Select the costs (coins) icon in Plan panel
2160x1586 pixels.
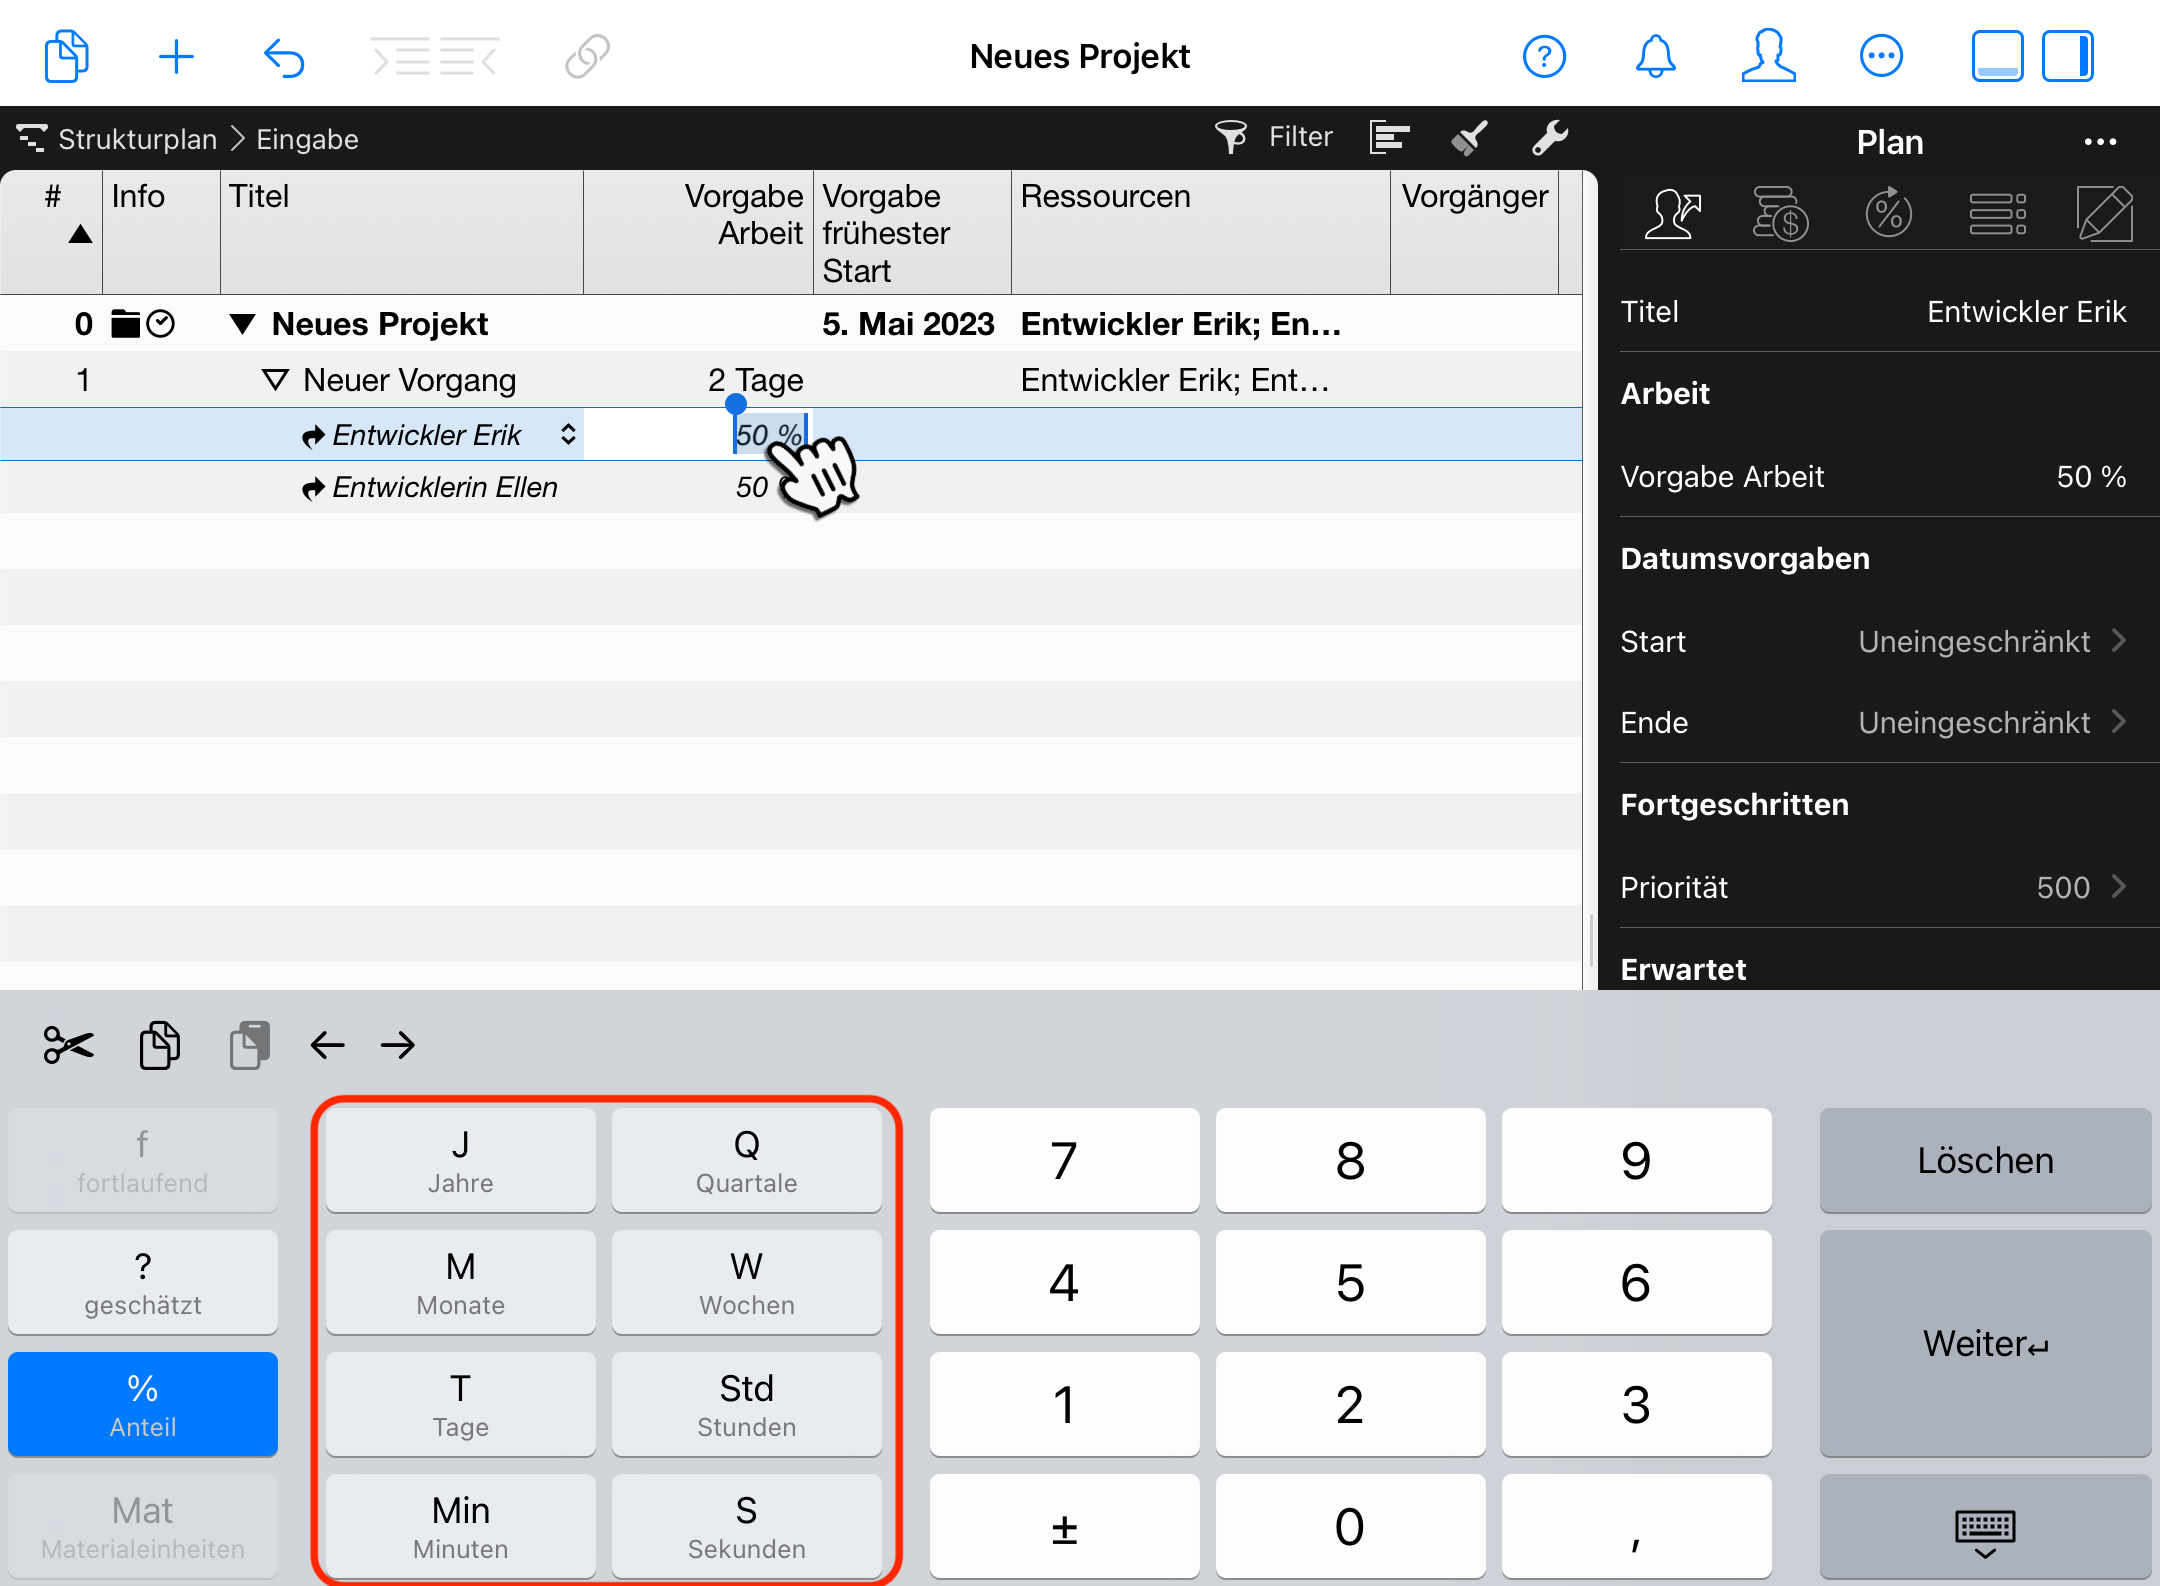[1782, 212]
